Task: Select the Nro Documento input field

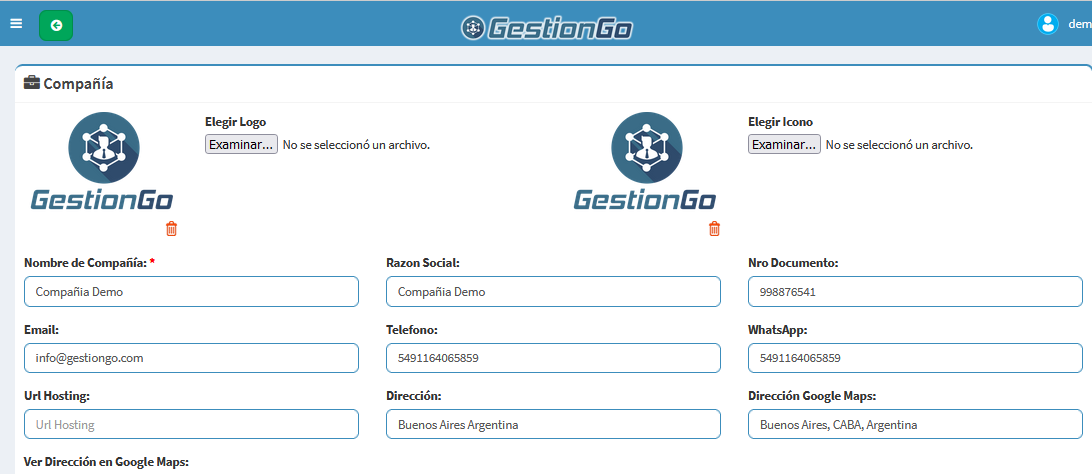Action: tap(914, 292)
